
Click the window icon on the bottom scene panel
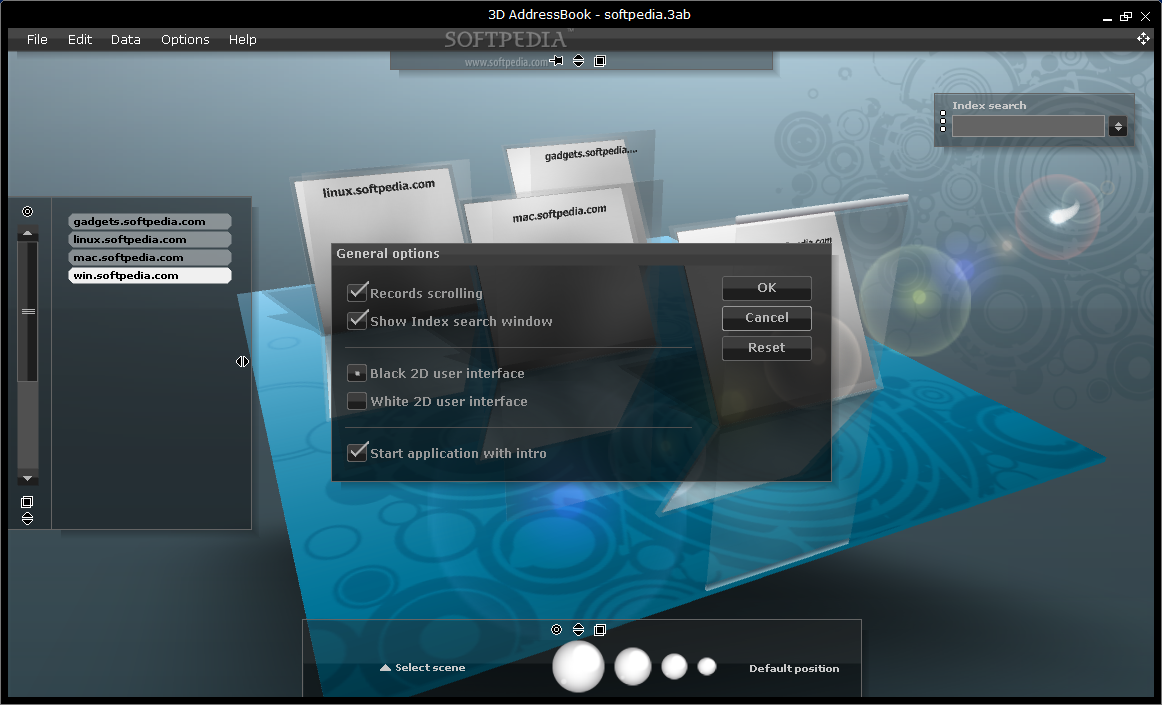point(600,629)
